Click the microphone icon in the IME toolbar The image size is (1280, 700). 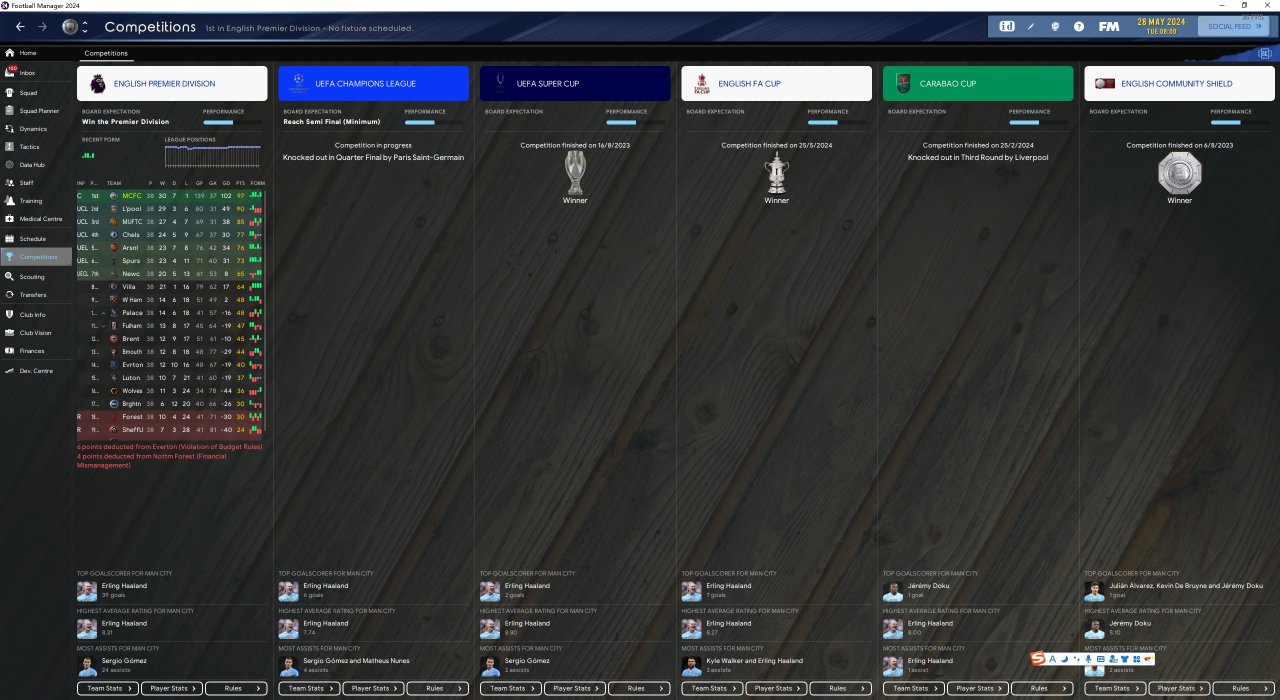coord(1089,659)
